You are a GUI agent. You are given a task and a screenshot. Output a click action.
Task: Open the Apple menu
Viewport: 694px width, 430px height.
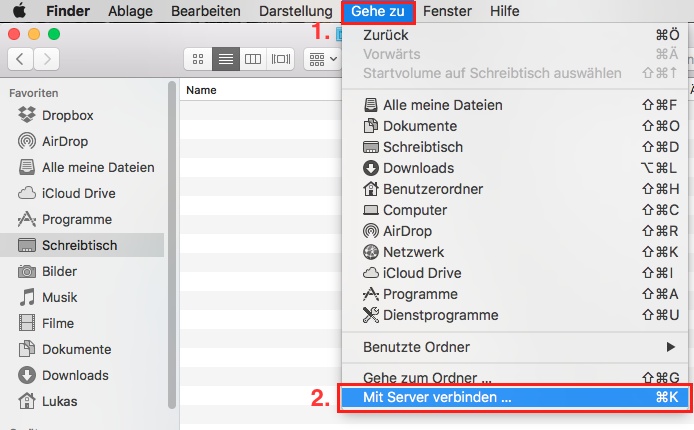19,11
